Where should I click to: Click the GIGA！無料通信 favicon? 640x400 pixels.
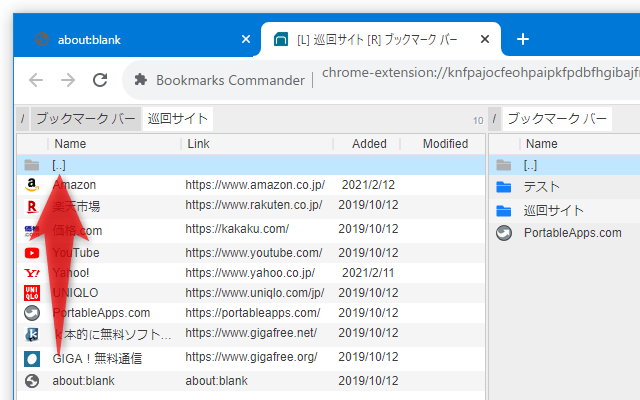coord(32,359)
